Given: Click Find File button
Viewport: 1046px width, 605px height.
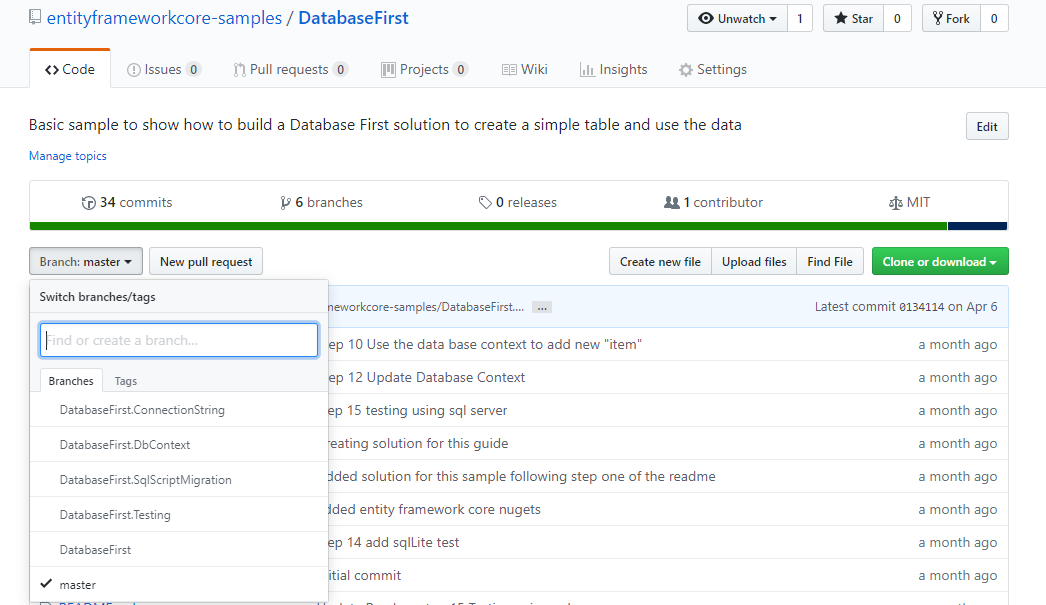Looking at the screenshot, I should pyautogui.click(x=830, y=261).
